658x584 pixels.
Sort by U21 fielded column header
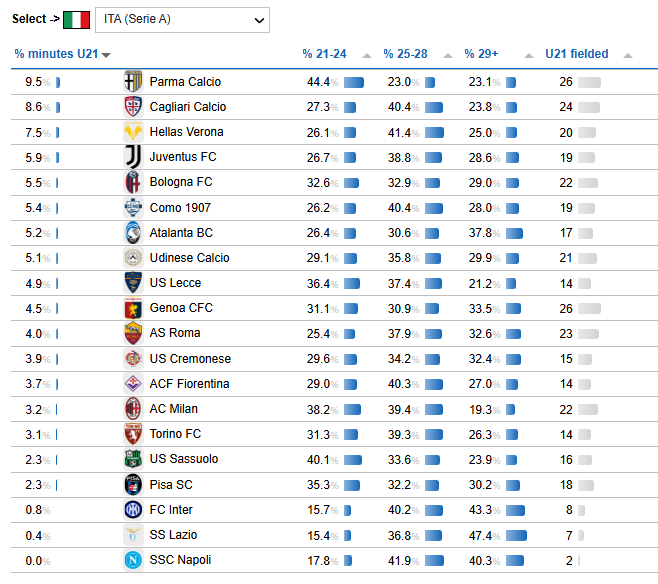click(577, 54)
